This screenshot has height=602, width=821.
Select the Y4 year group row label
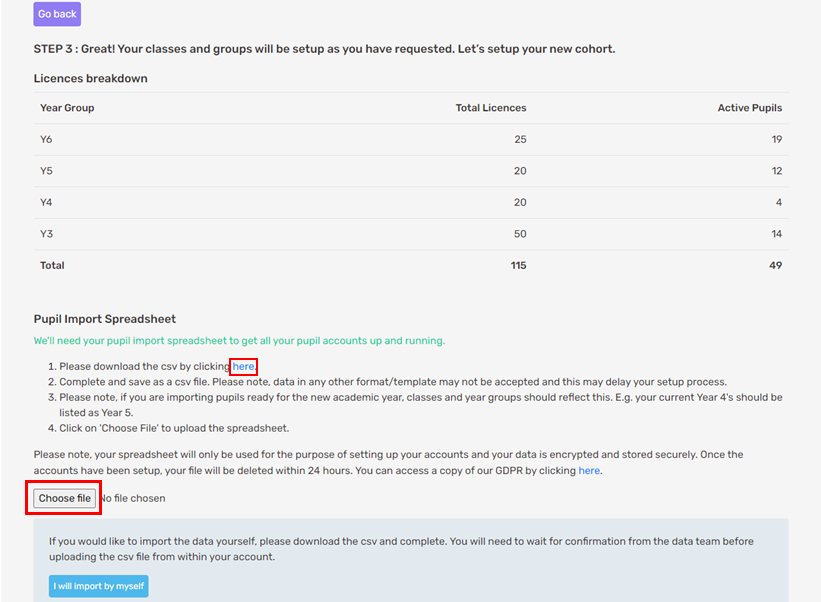point(46,202)
